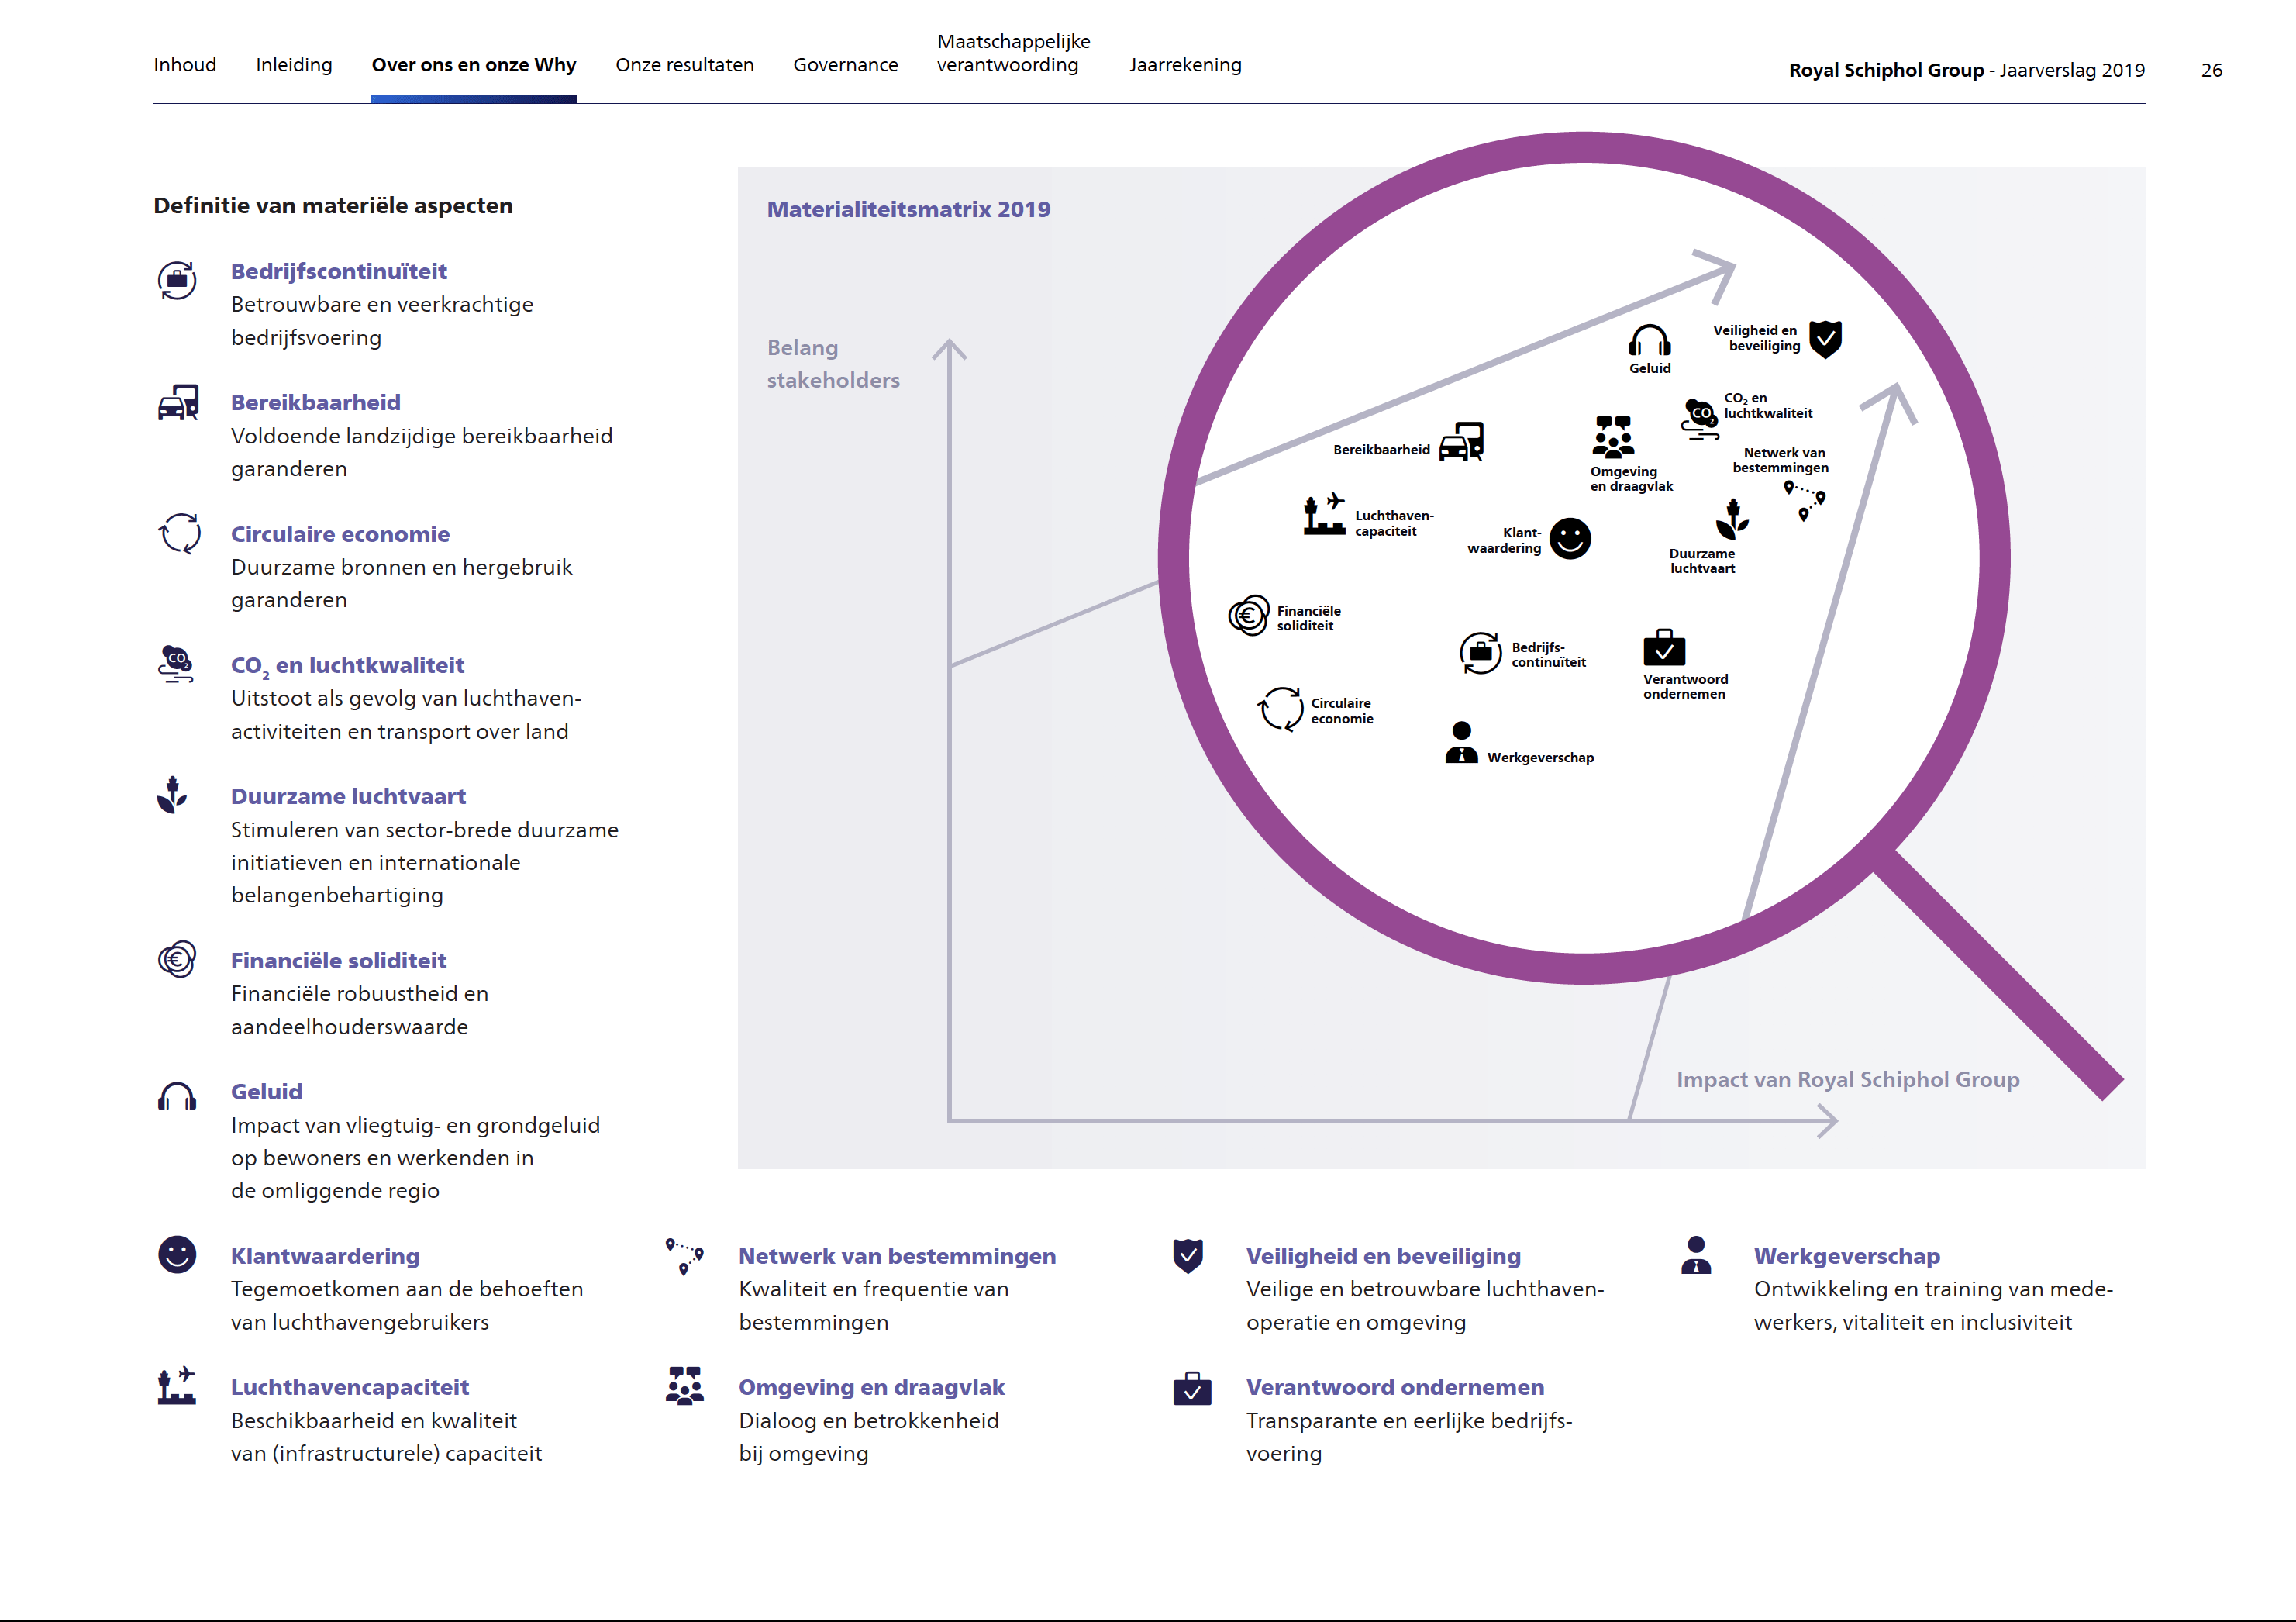The height and width of the screenshot is (1622, 2296).
Task: Click the Bedrijfscontinuïteit briefcase icon in definitions
Action: (x=177, y=280)
